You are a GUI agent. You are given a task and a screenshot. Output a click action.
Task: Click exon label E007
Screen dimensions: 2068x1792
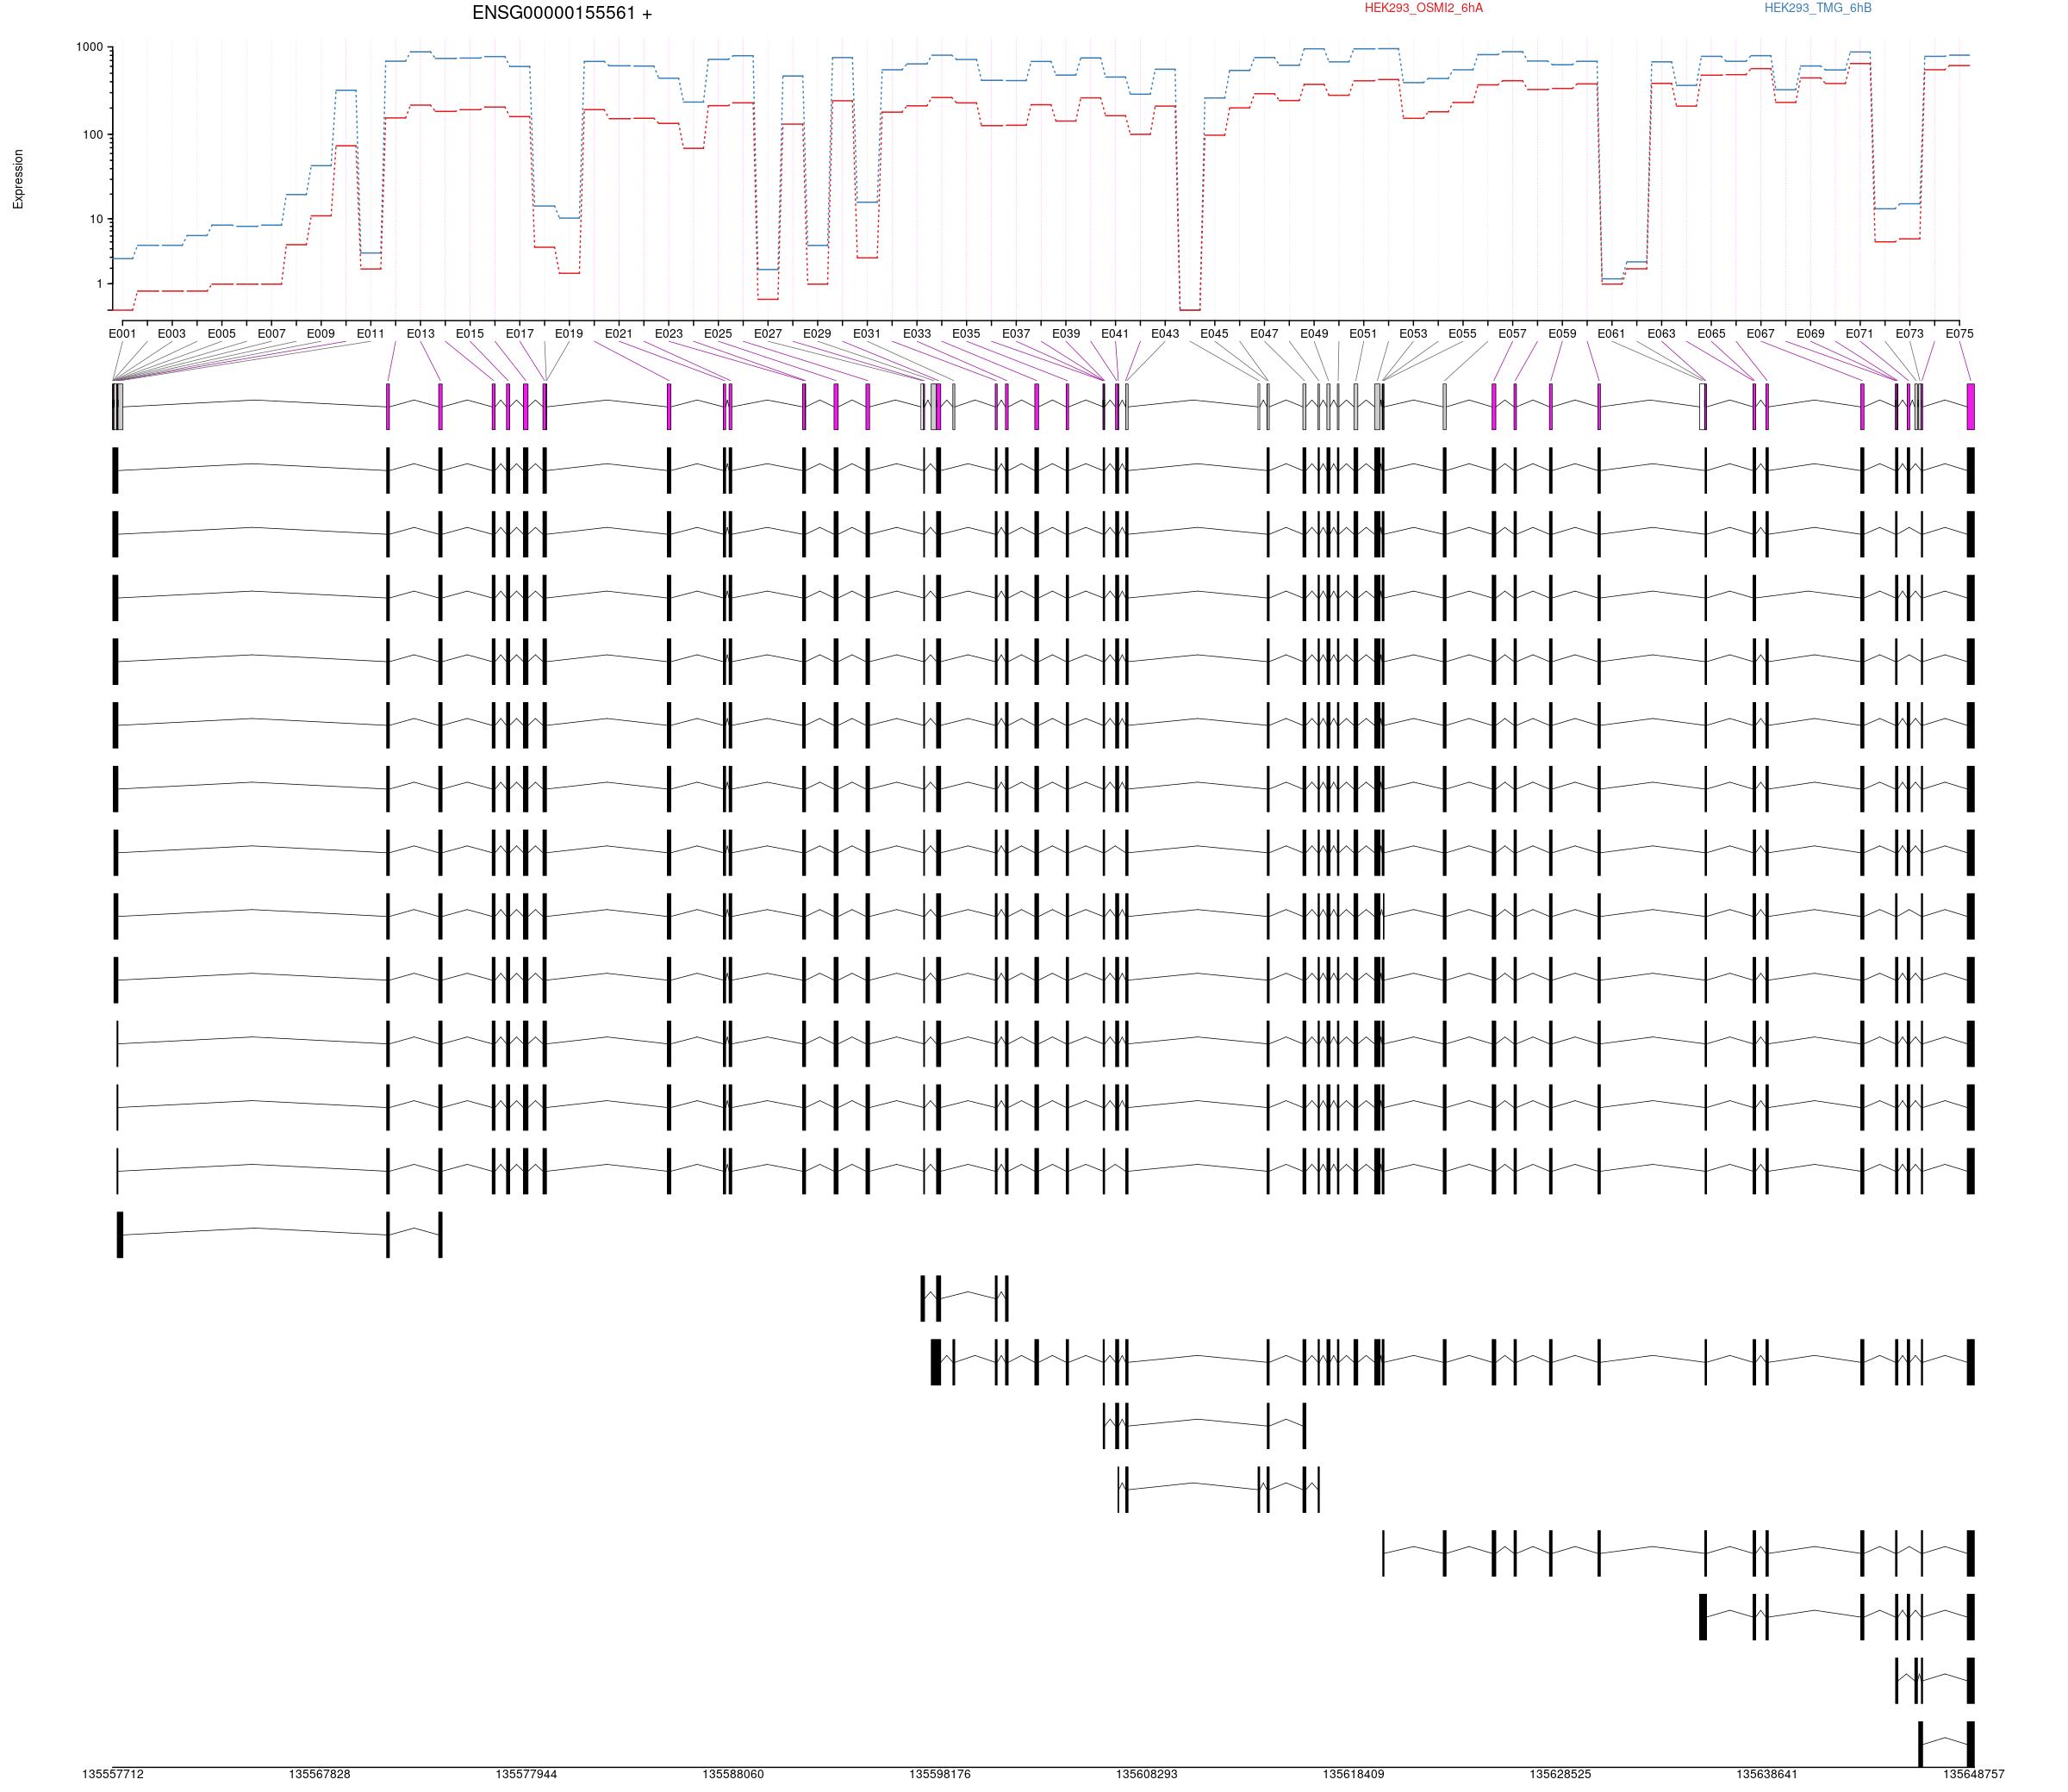(272, 334)
